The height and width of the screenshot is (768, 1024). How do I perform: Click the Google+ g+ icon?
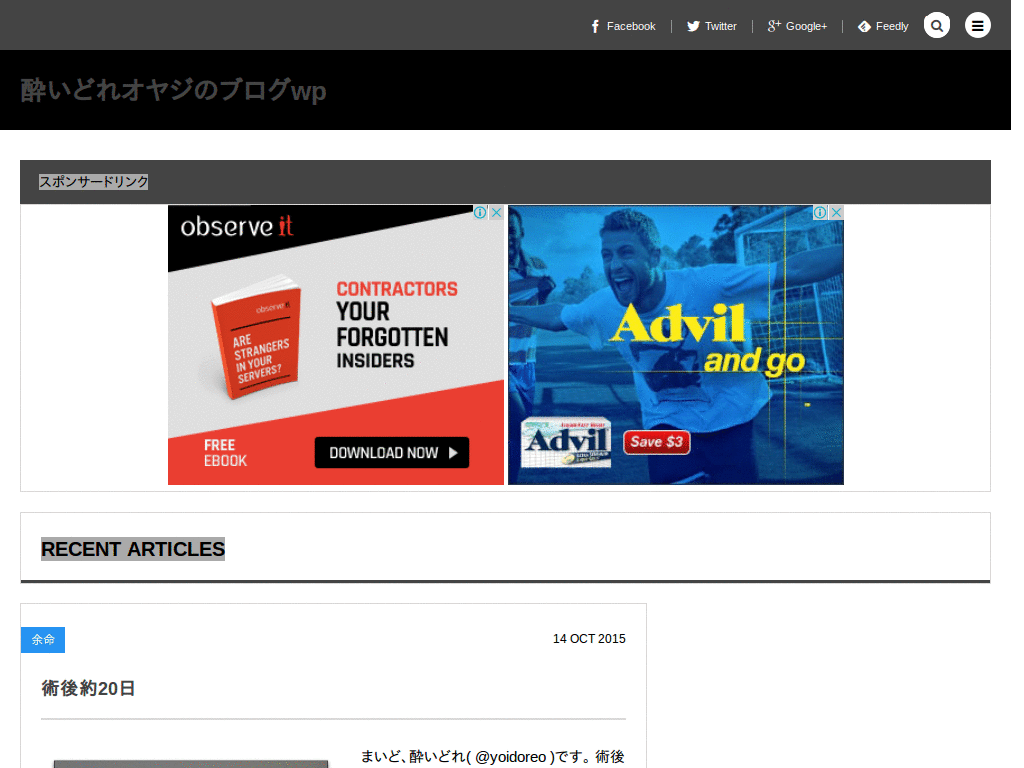[774, 26]
